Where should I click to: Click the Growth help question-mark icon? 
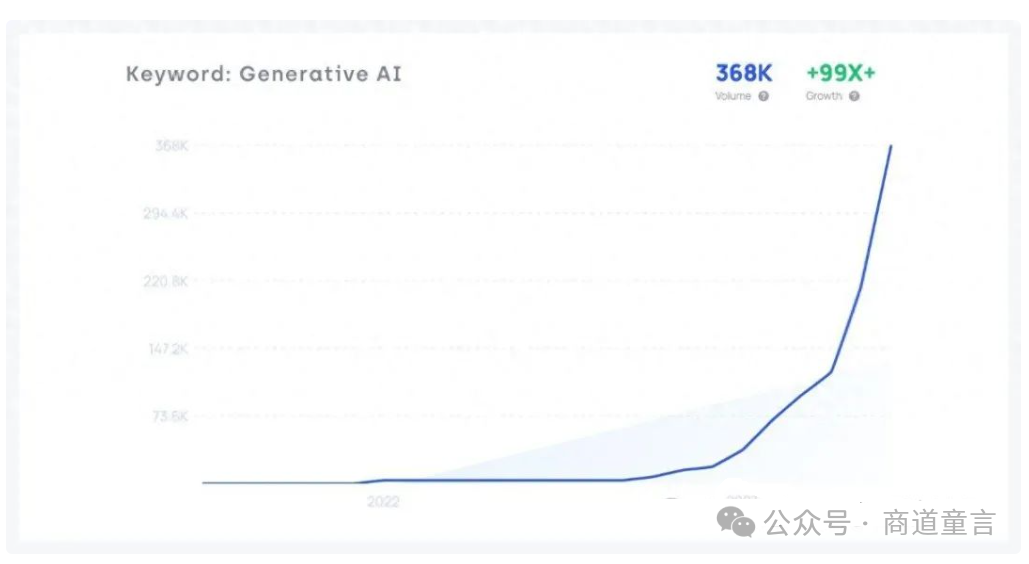pyautogui.click(x=854, y=96)
